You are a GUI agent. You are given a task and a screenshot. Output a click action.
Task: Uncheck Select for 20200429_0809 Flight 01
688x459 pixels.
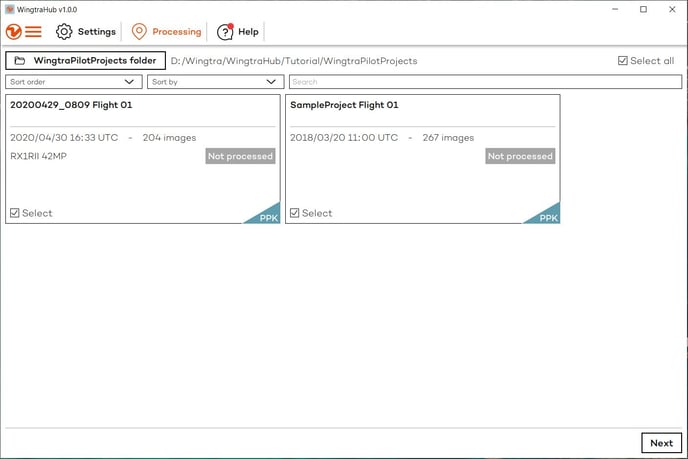click(15, 213)
